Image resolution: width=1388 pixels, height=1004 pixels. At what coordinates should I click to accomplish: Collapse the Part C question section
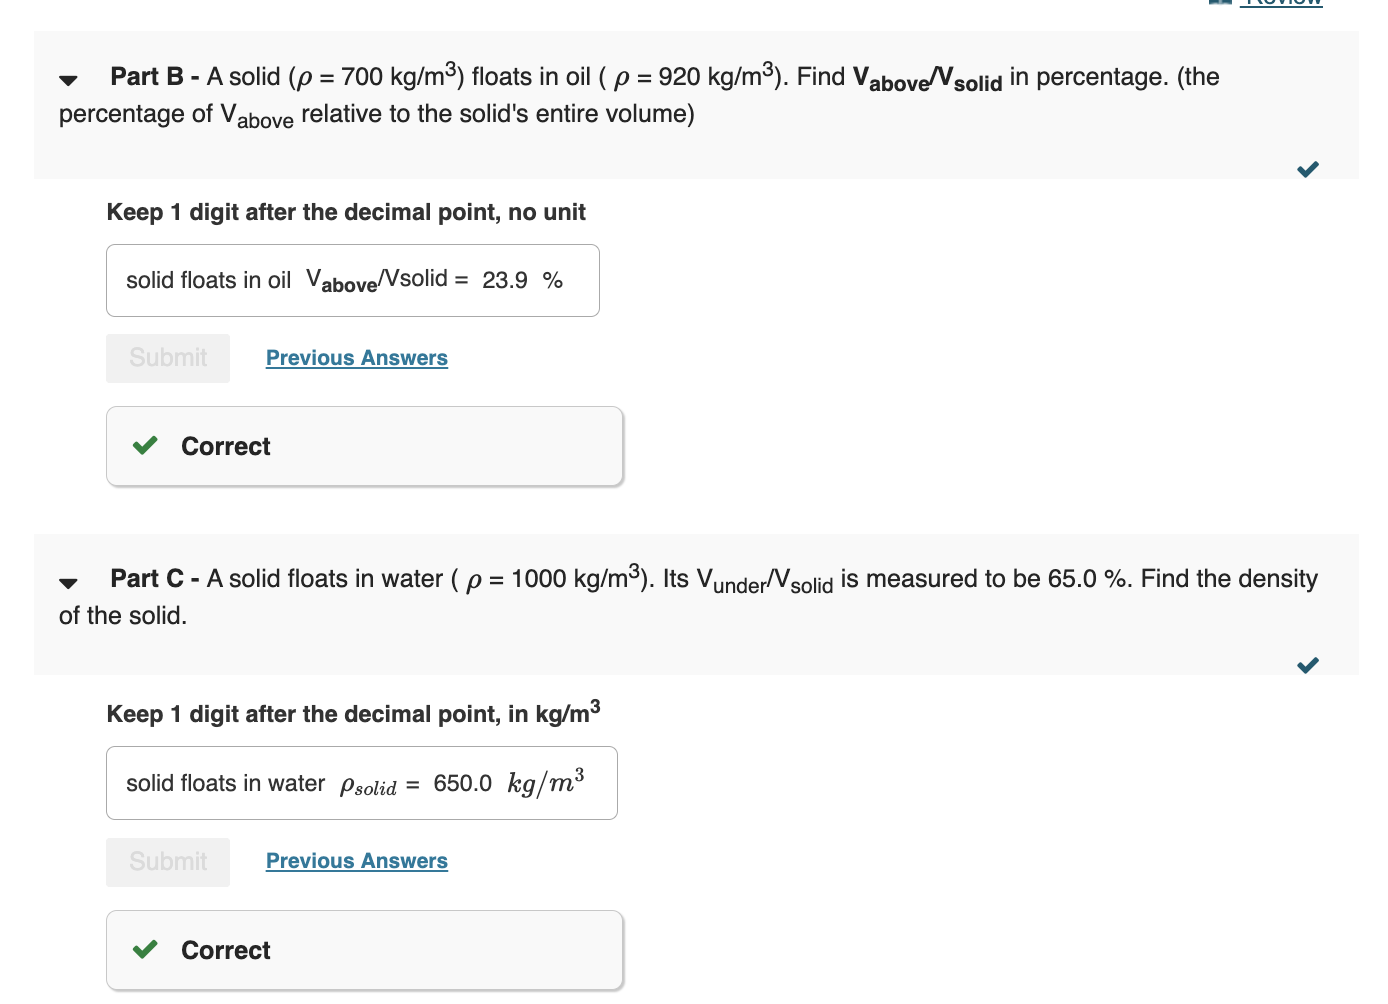[67, 582]
